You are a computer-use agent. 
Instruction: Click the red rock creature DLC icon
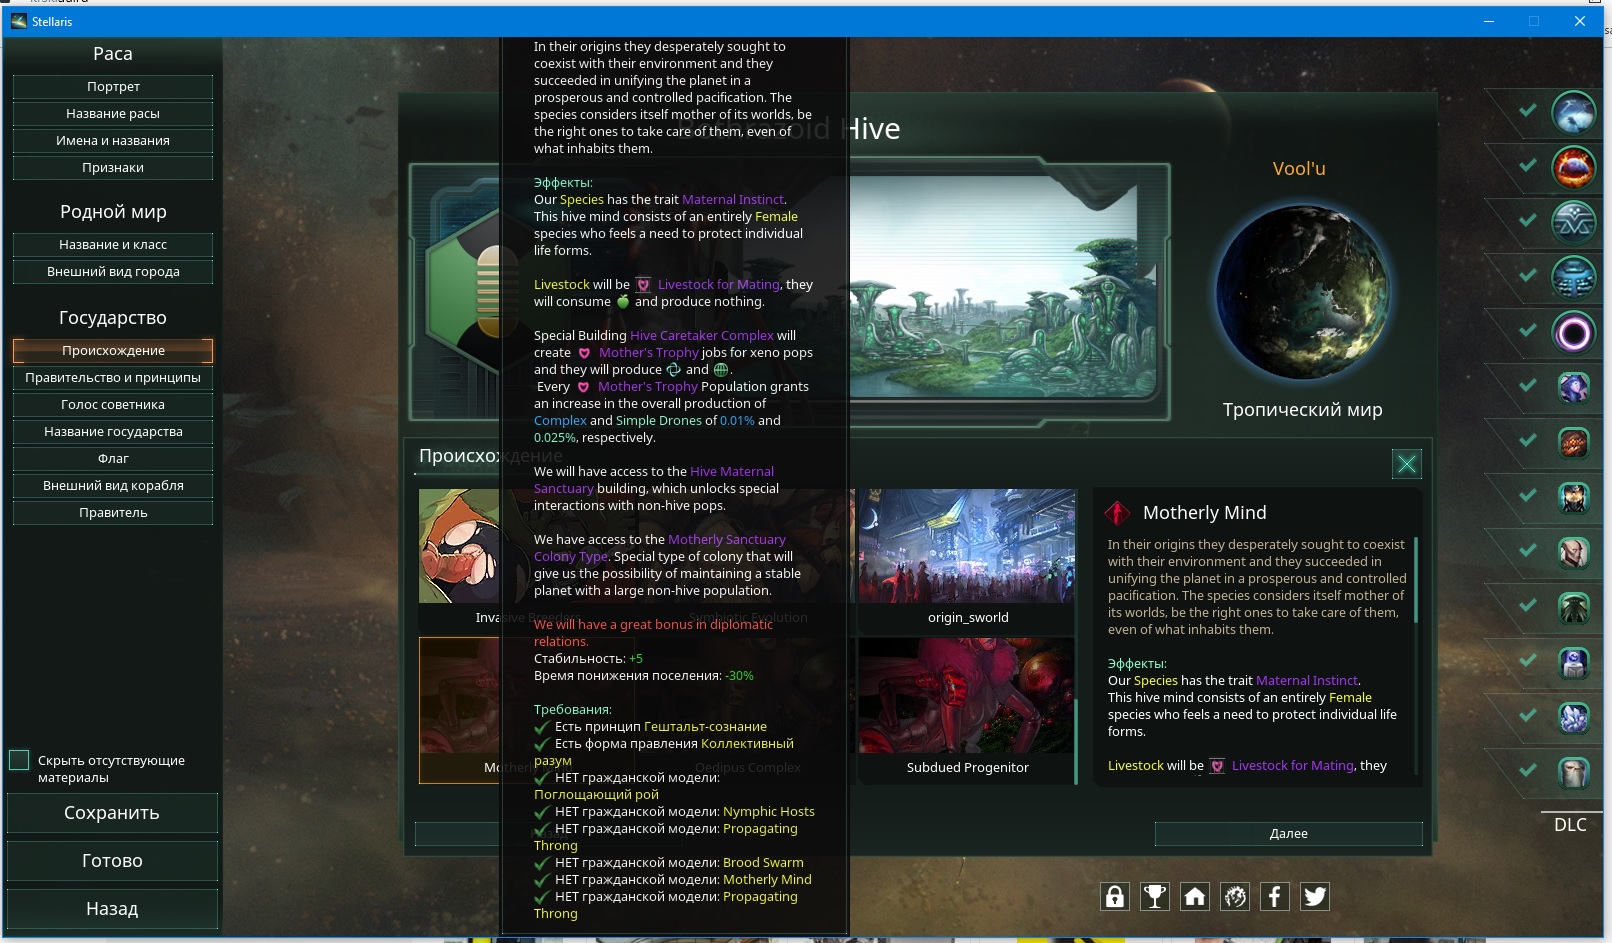tap(1573, 442)
